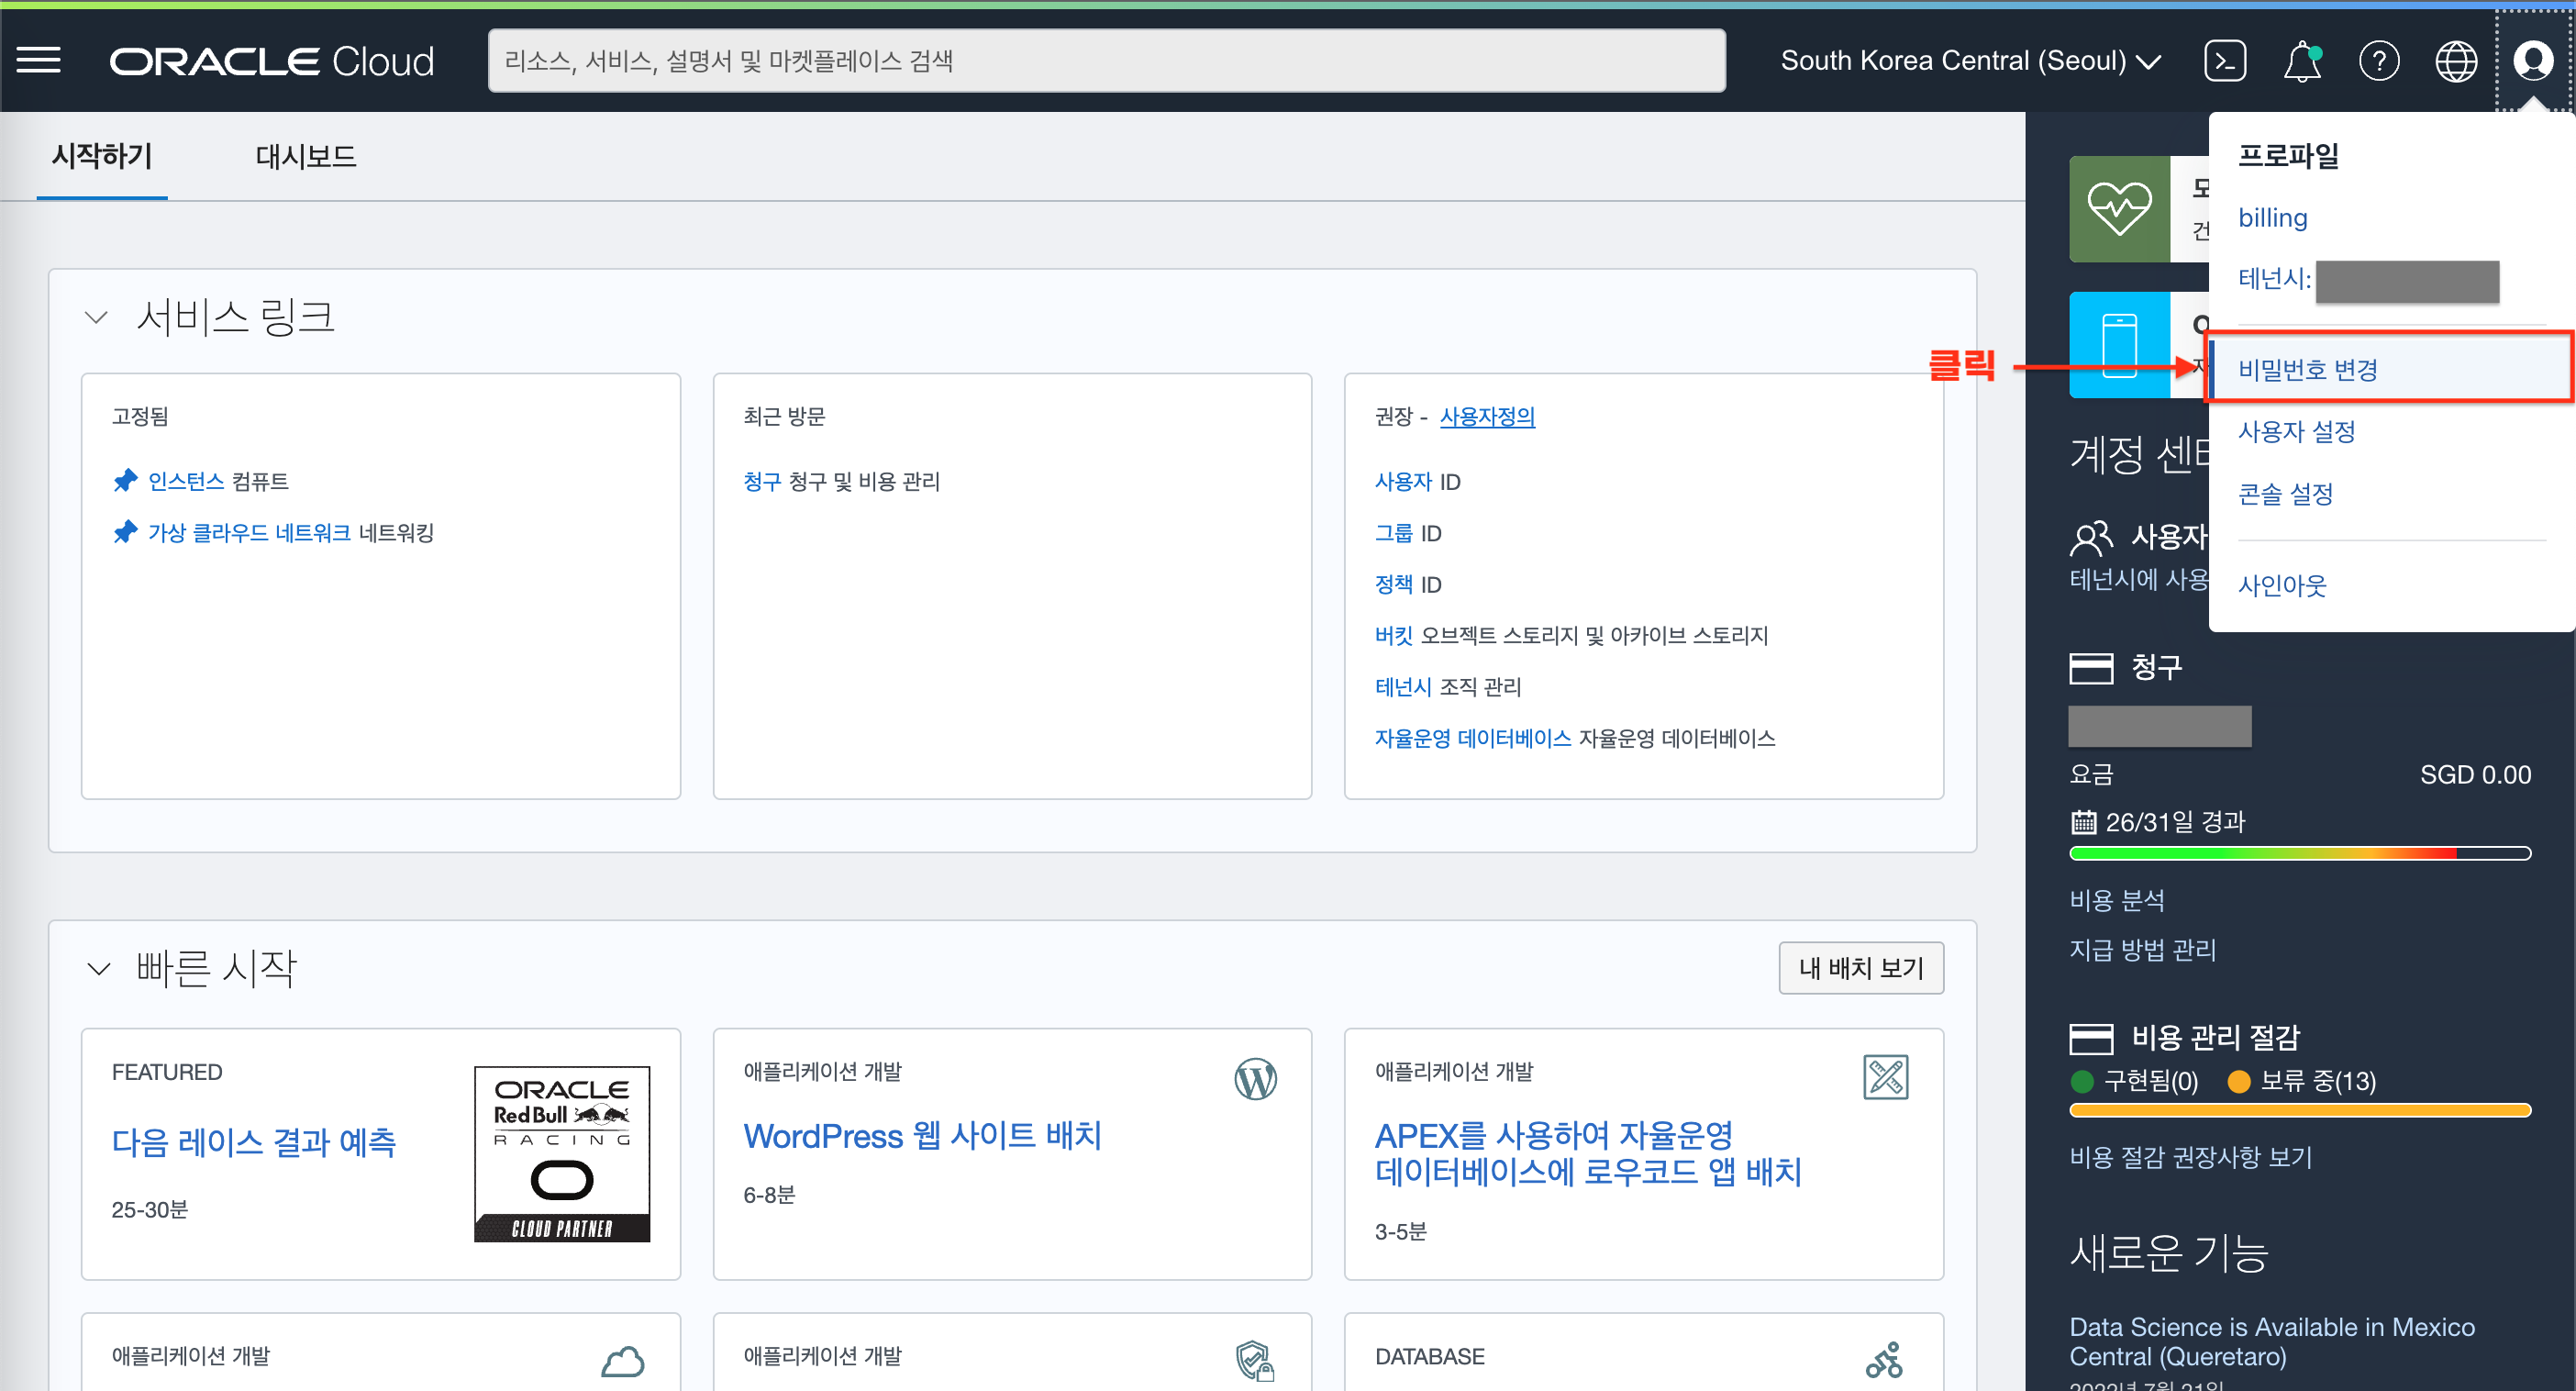This screenshot has height=1391, width=2576.
Task: Open the help question mark icon
Action: pyautogui.click(x=2379, y=60)
